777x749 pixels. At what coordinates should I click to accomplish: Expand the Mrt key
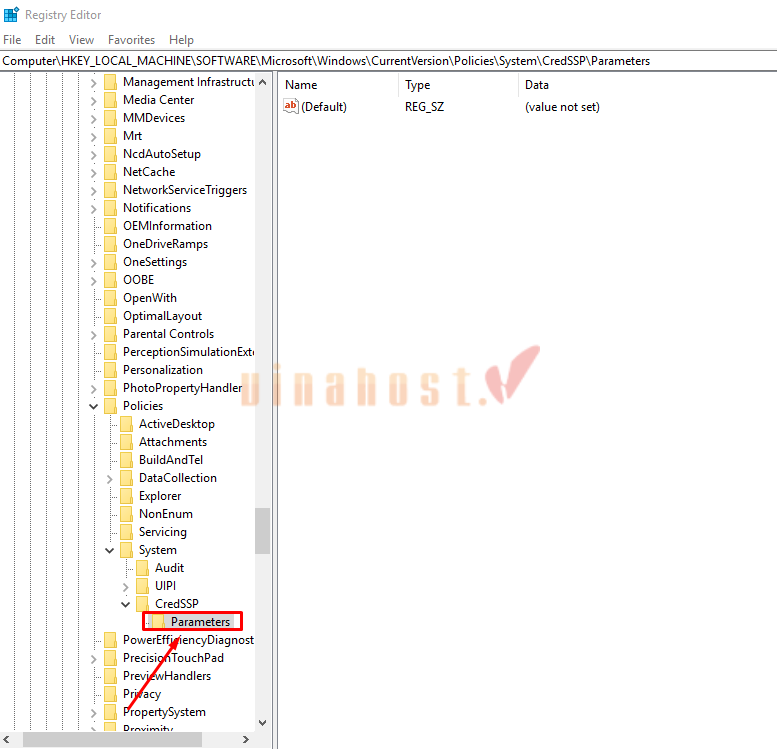(94, 137)
